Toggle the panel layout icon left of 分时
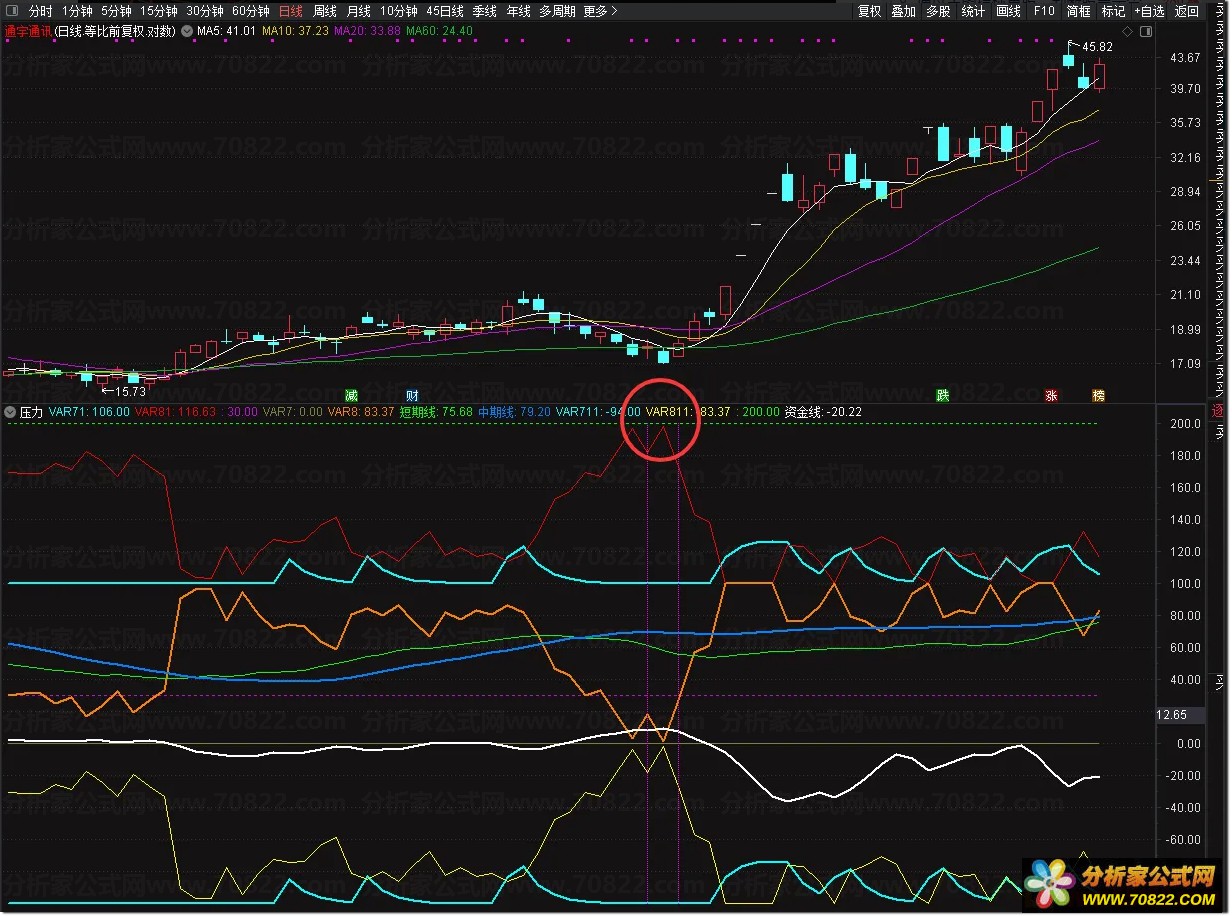Screen dimensions: 1232x916 pyautogui.click(x=11, y=11)
